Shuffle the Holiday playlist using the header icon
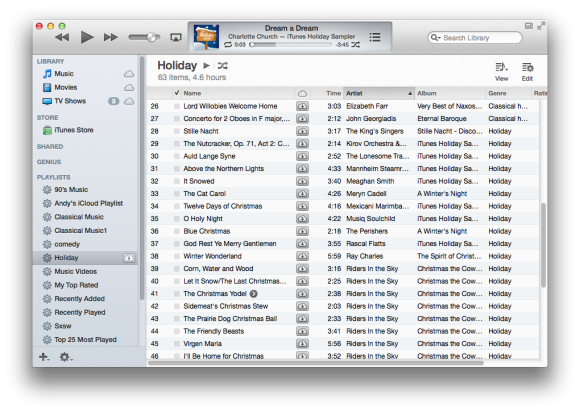Image resolution: width=580 pixels, height=412 pixels. point(223,66)
